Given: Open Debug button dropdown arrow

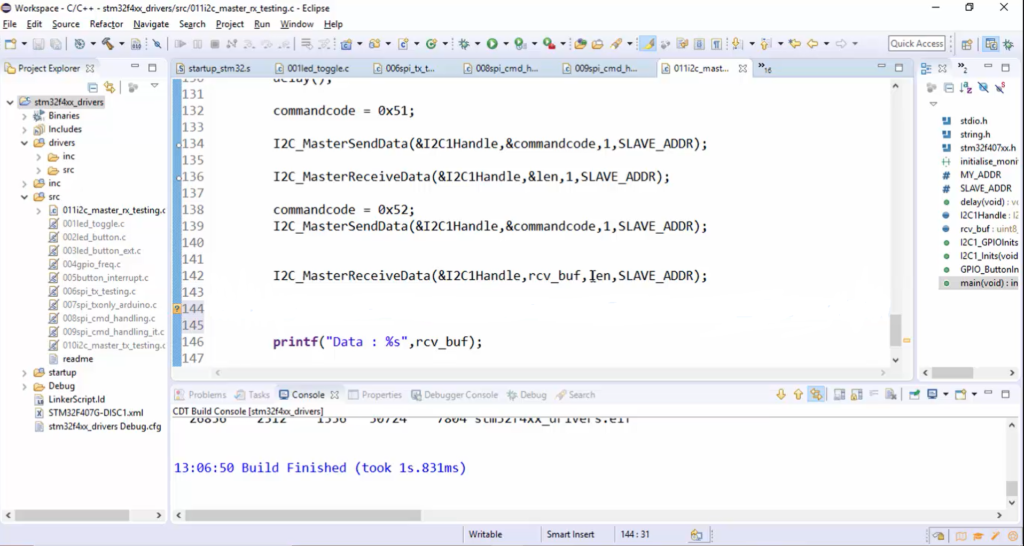Looking at the screenshot, I should pos(477,44).
